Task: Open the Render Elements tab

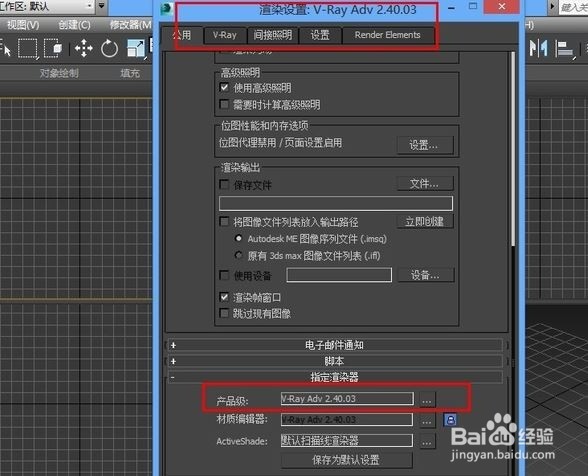Action: 387,35
